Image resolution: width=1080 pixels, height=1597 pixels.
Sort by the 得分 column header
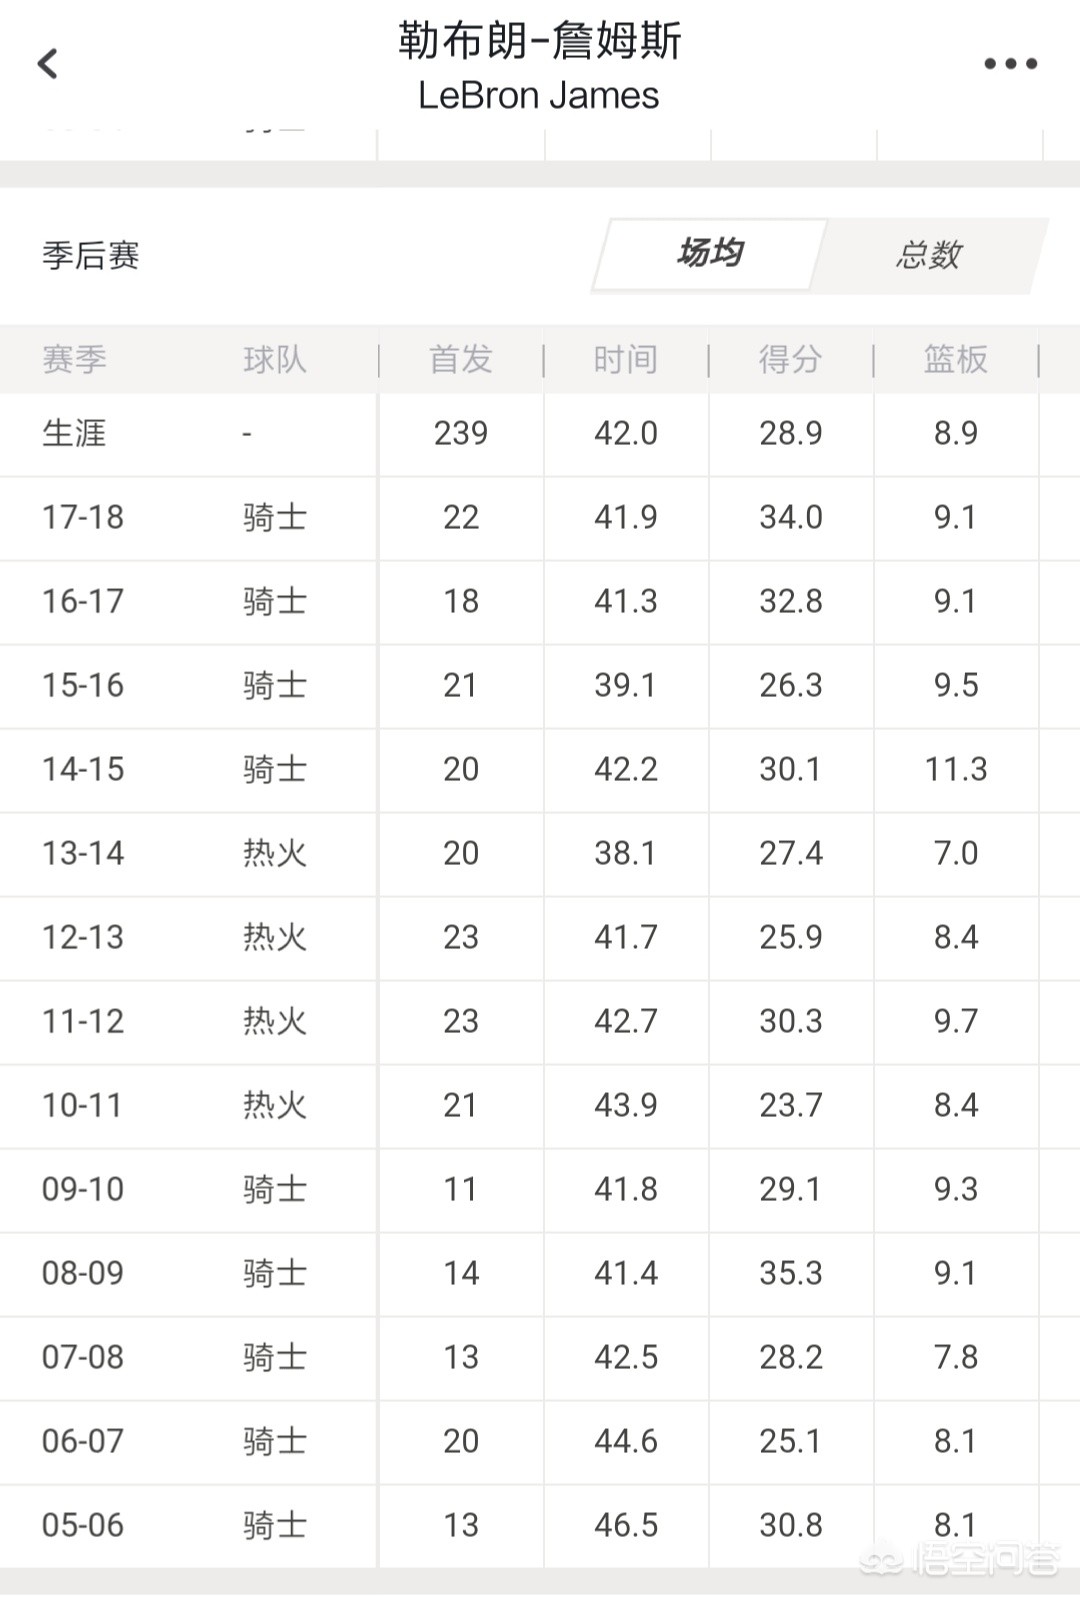click(x=791, y=359)
